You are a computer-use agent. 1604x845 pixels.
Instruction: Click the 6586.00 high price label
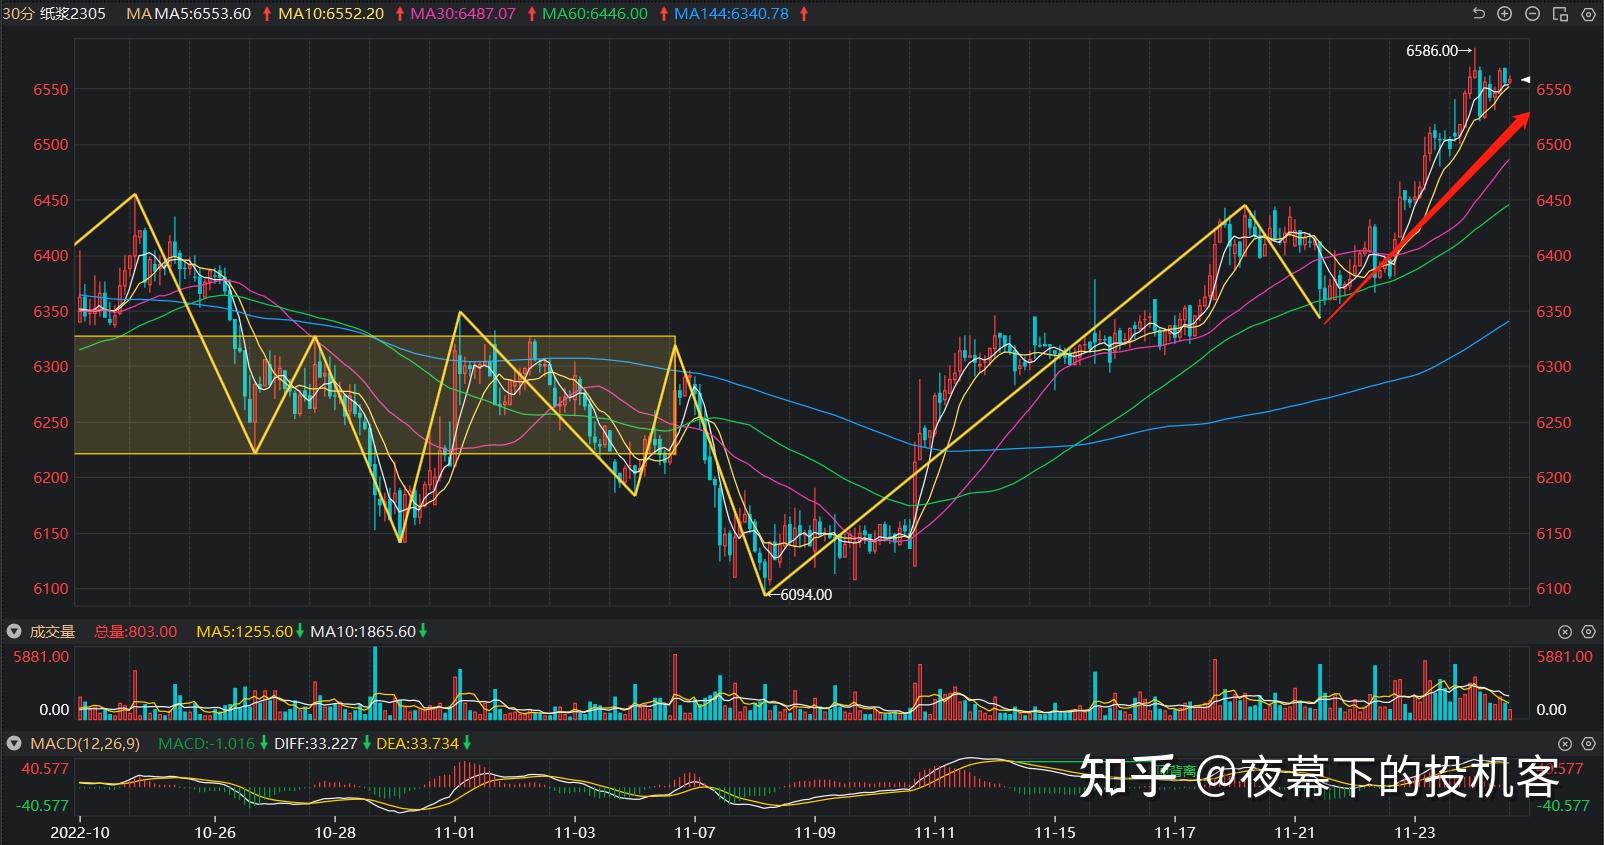click(1432, 51)
